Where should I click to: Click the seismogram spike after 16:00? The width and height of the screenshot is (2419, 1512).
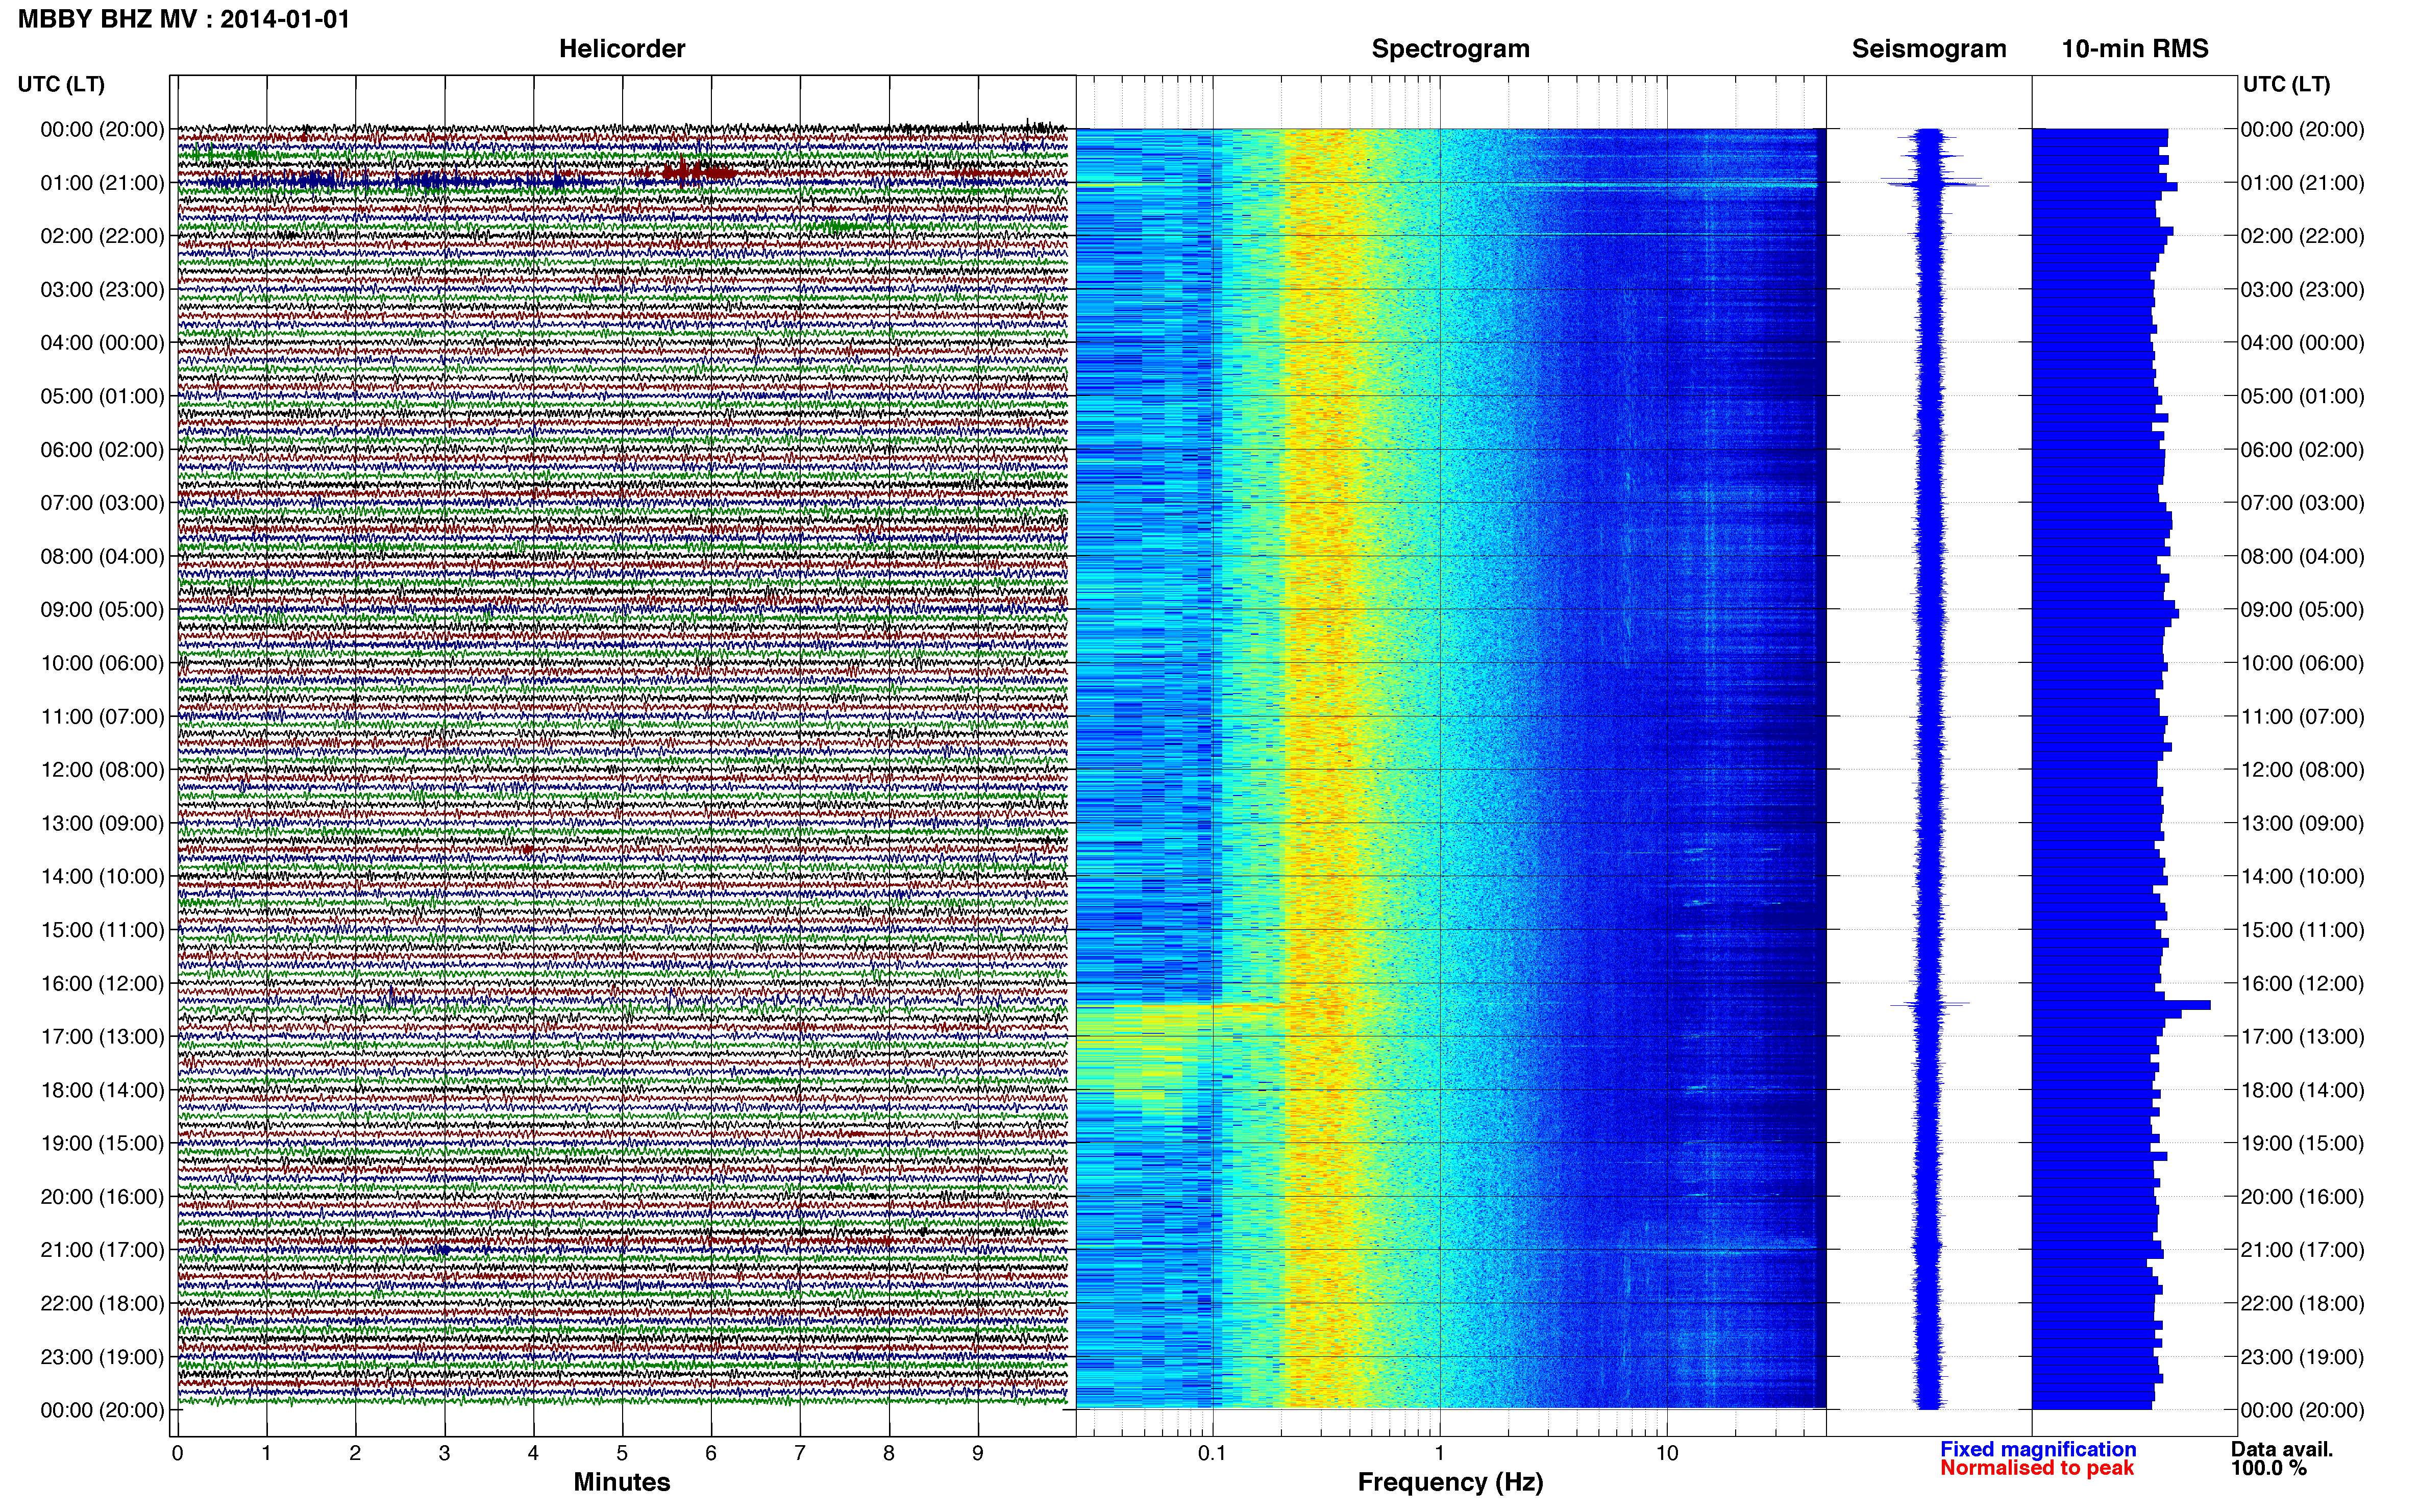(x=1930, y=1004)
